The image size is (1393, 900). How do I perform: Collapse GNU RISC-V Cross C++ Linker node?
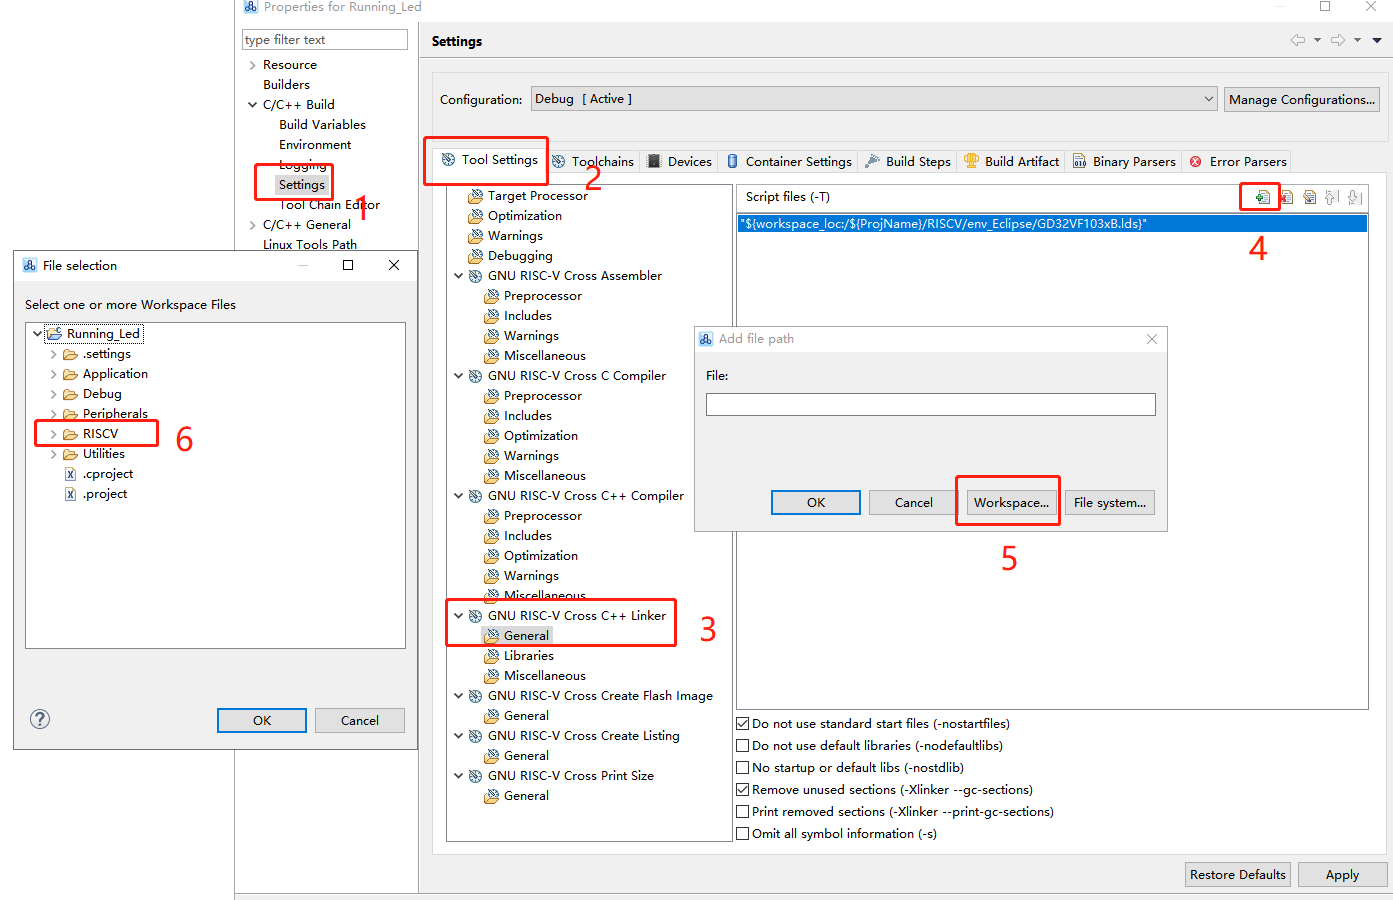[x=459, y=616]
